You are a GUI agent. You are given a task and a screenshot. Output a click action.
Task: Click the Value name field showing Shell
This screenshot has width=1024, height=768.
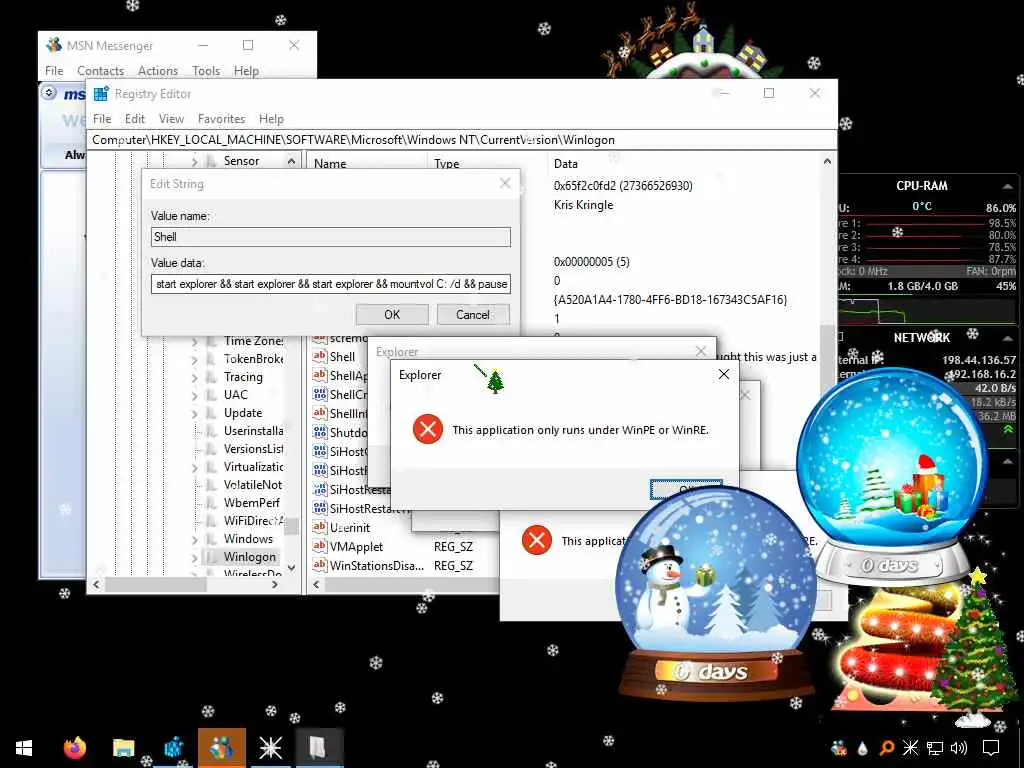(330, 237)
